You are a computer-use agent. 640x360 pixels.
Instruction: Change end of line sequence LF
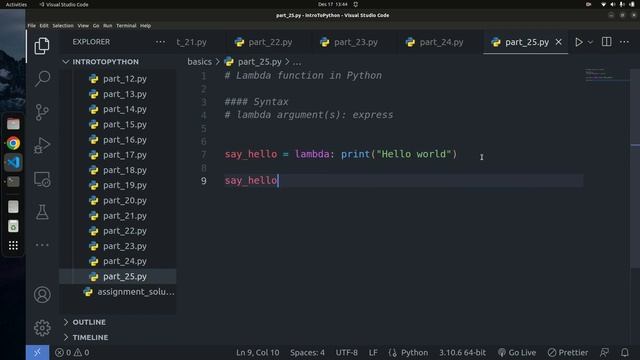click(x=373, y=353)
